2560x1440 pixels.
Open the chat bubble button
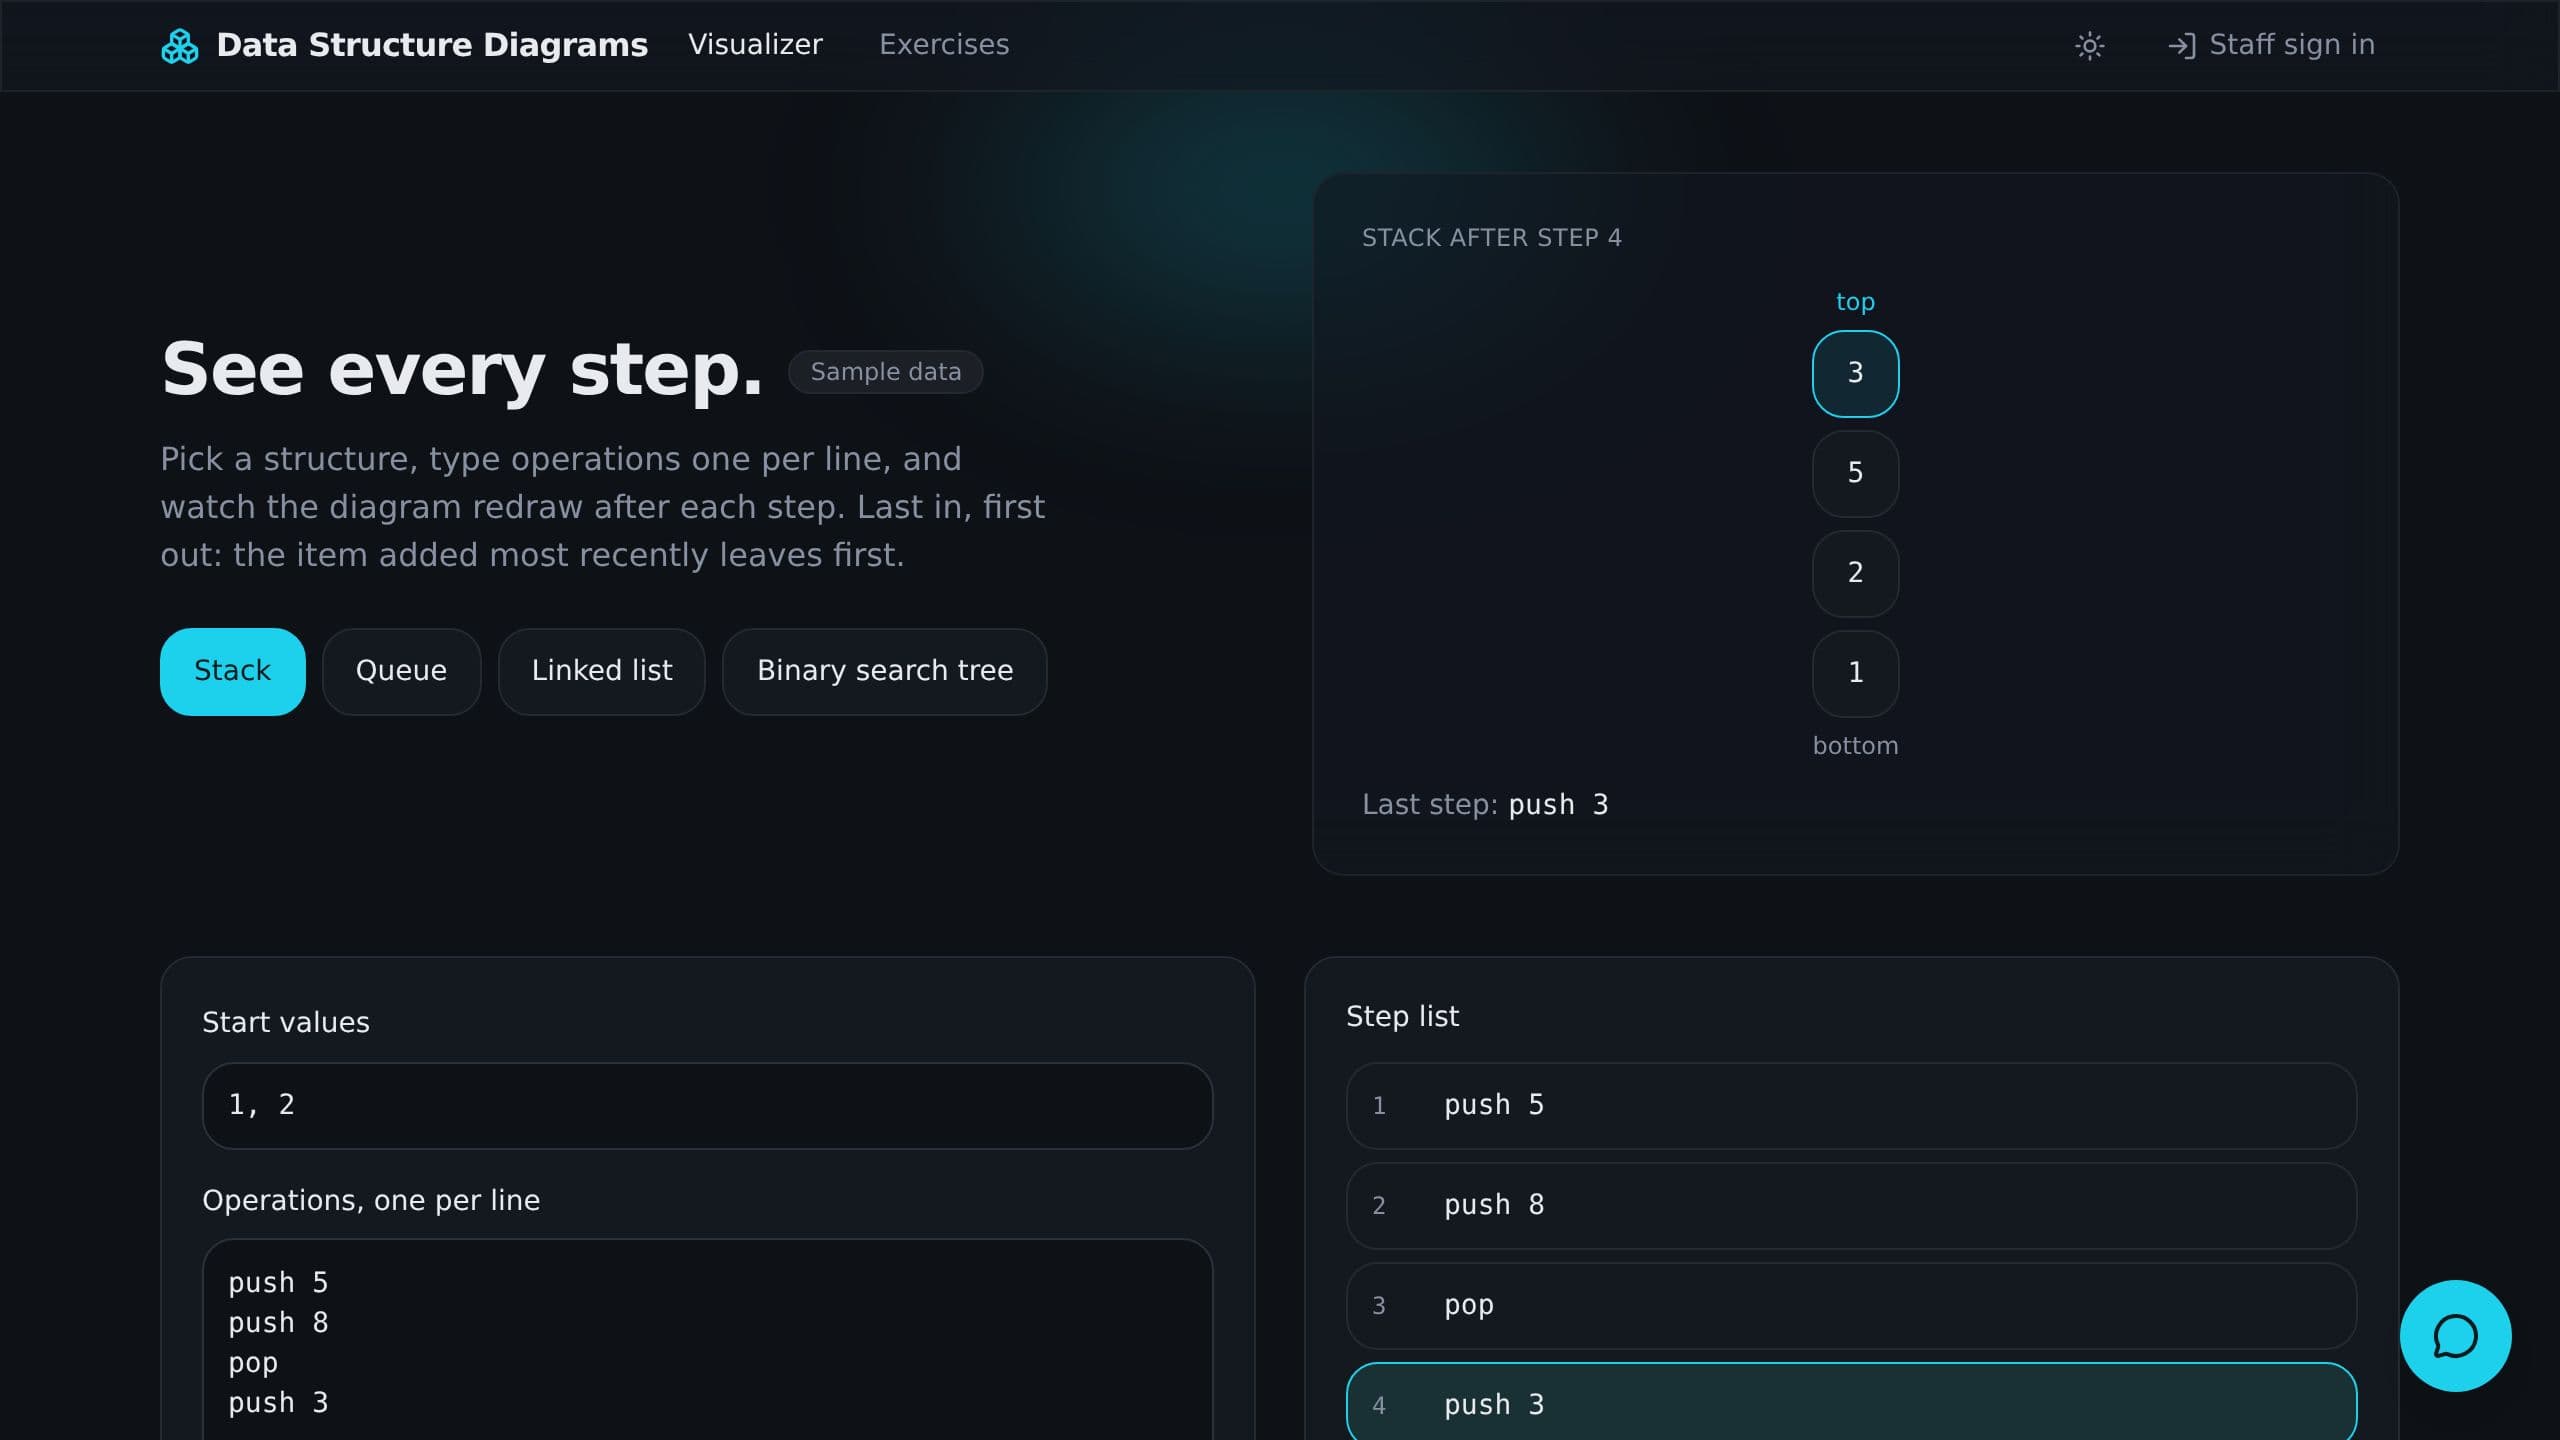[2455, 1336]
